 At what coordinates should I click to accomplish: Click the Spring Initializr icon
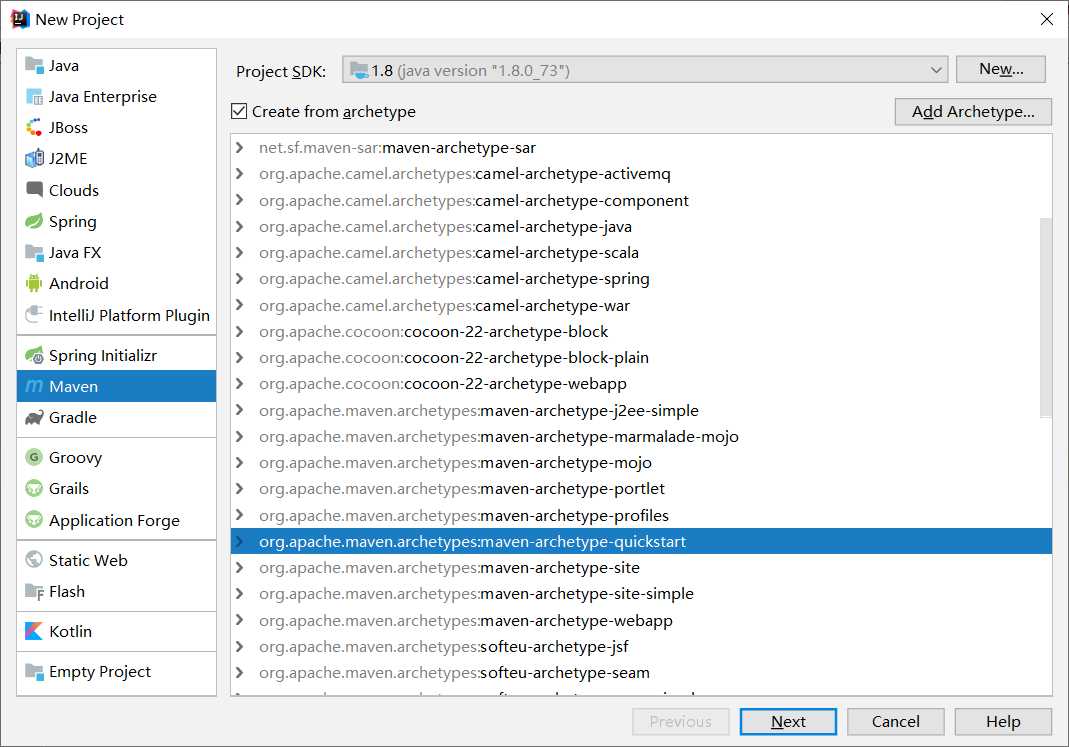click(x=34, y=356)
